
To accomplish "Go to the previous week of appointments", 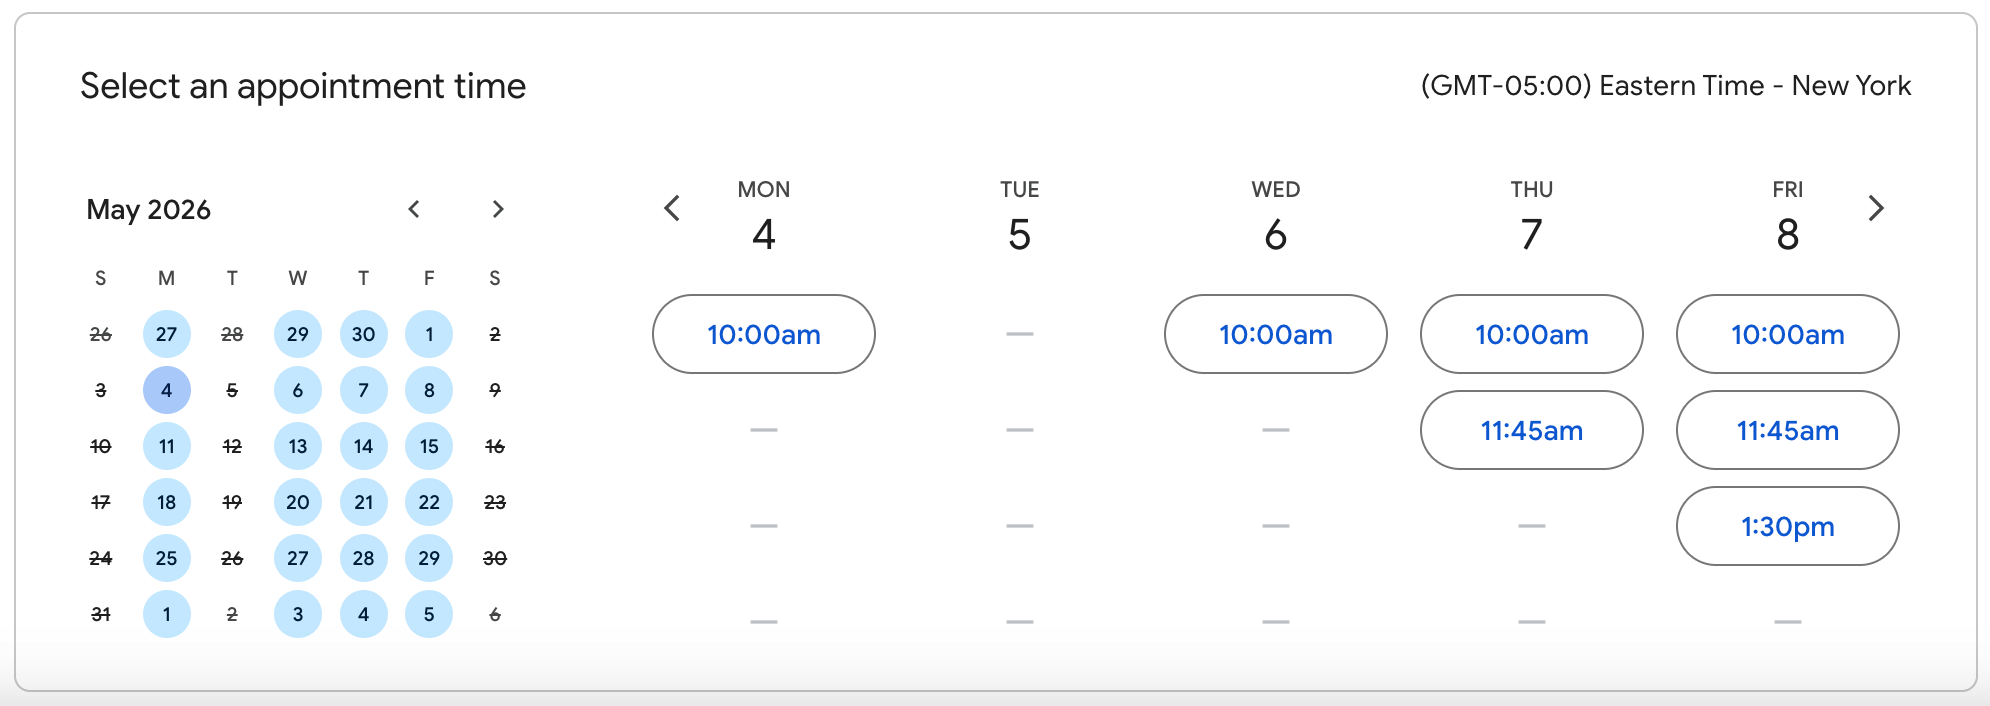I will tap(670, 209).
